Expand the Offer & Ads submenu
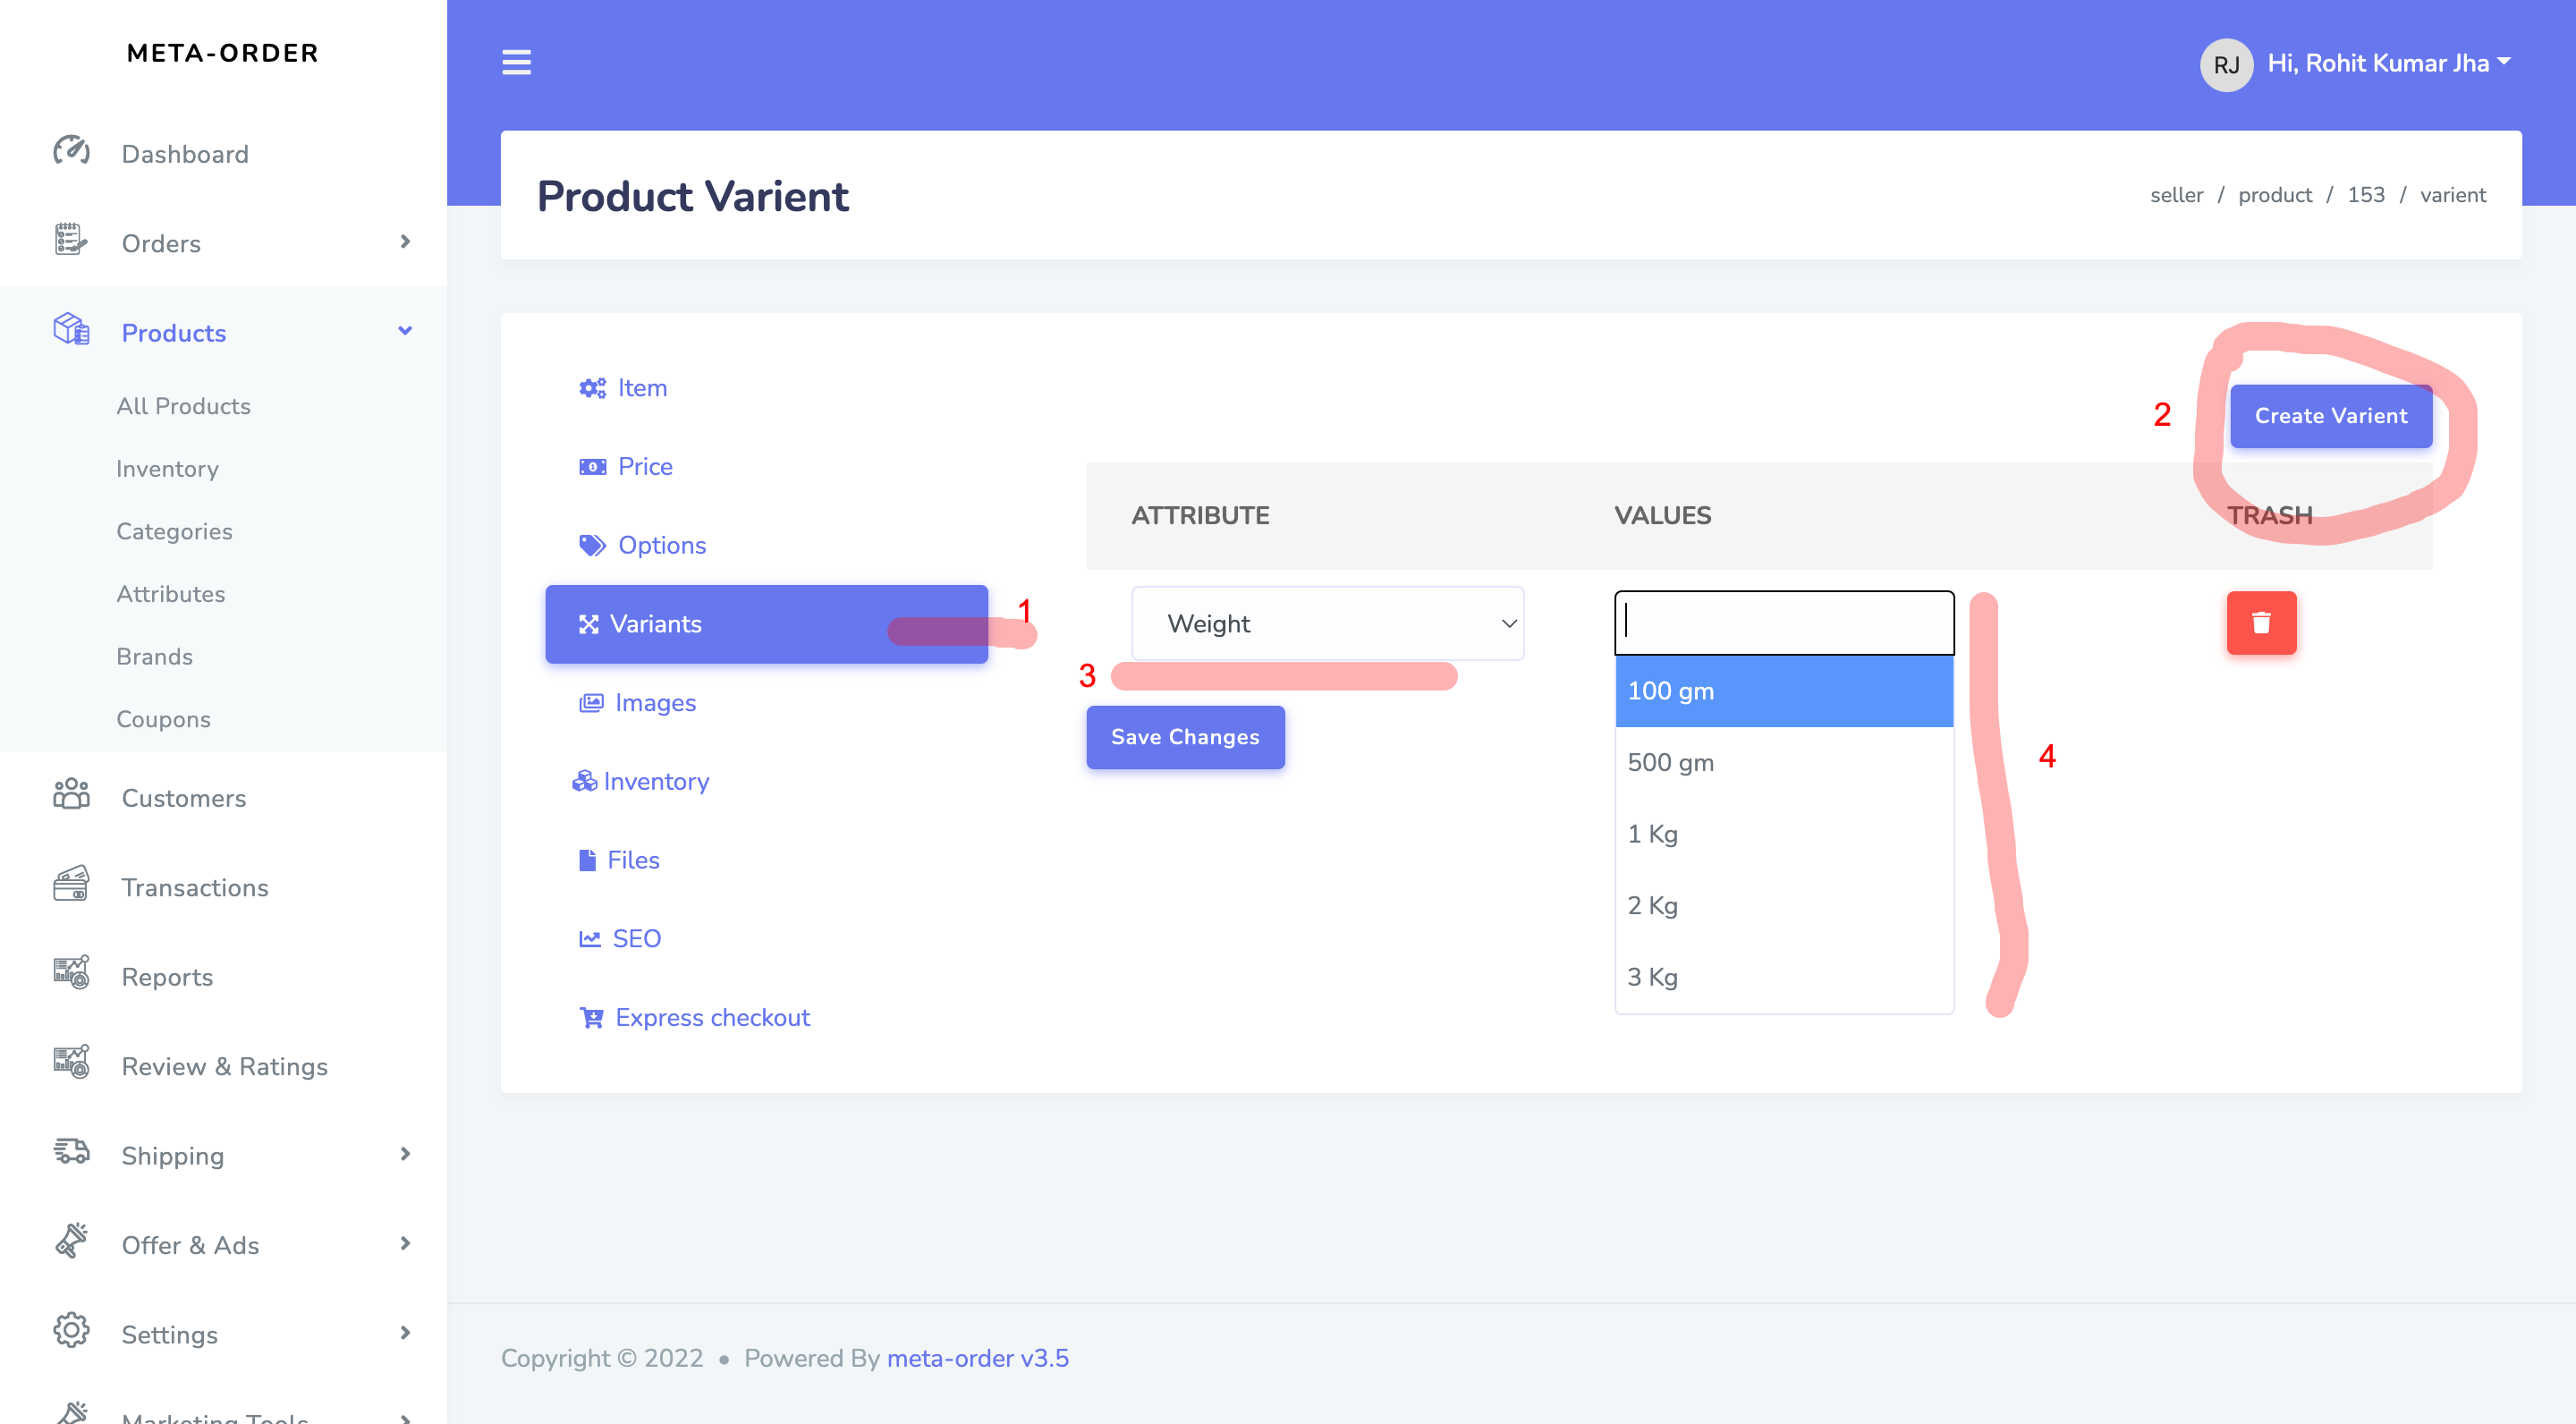 [405, 1243]
